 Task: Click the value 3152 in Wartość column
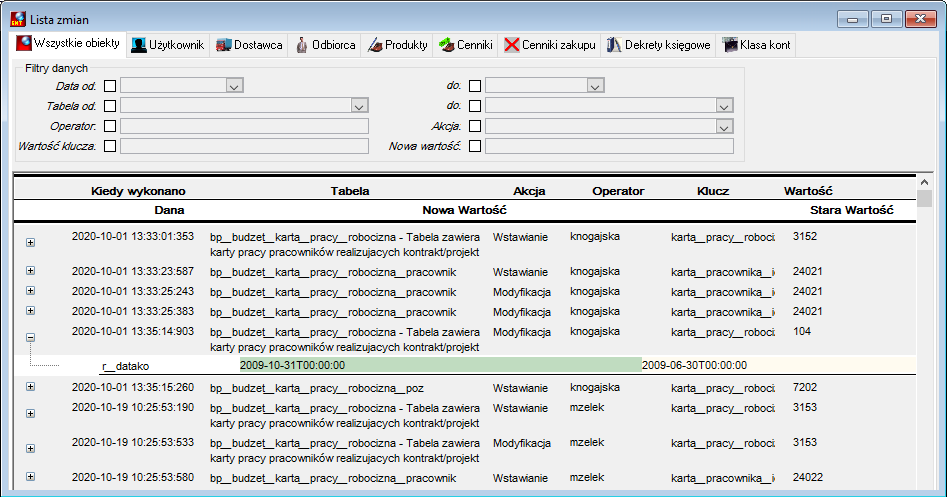tap(804, 236)
